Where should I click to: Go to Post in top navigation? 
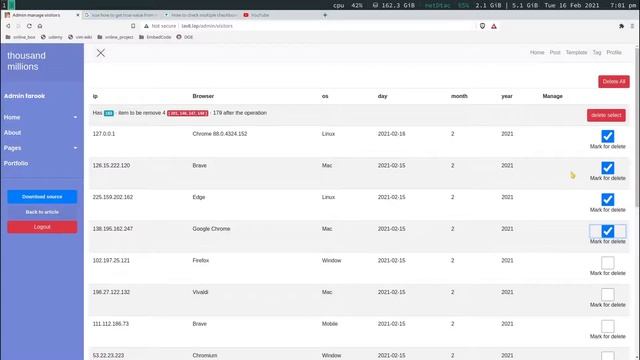point(555,53)
